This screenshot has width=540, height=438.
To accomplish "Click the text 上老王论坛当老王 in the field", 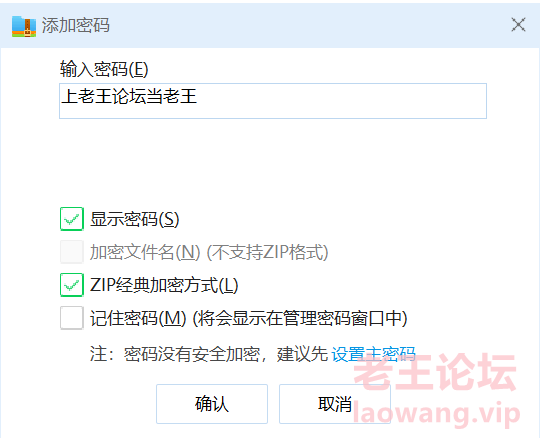I will point(129,96).
